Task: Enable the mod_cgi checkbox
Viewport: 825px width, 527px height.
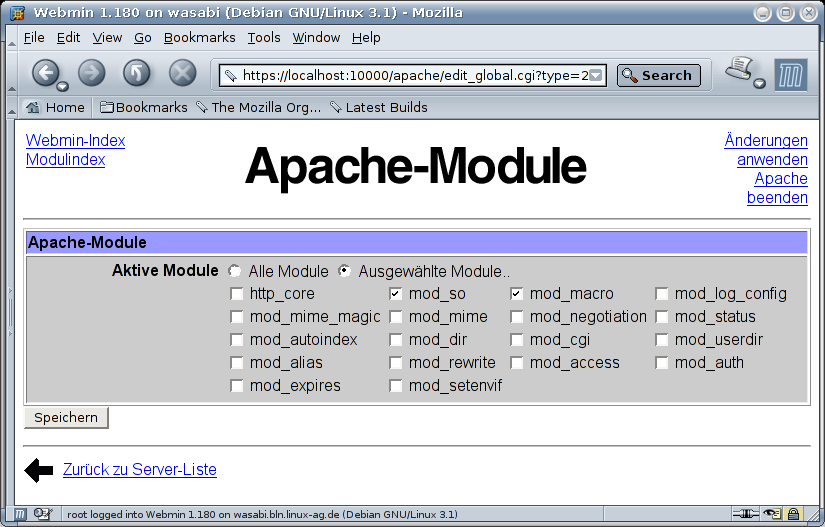Action: [517, 340]
